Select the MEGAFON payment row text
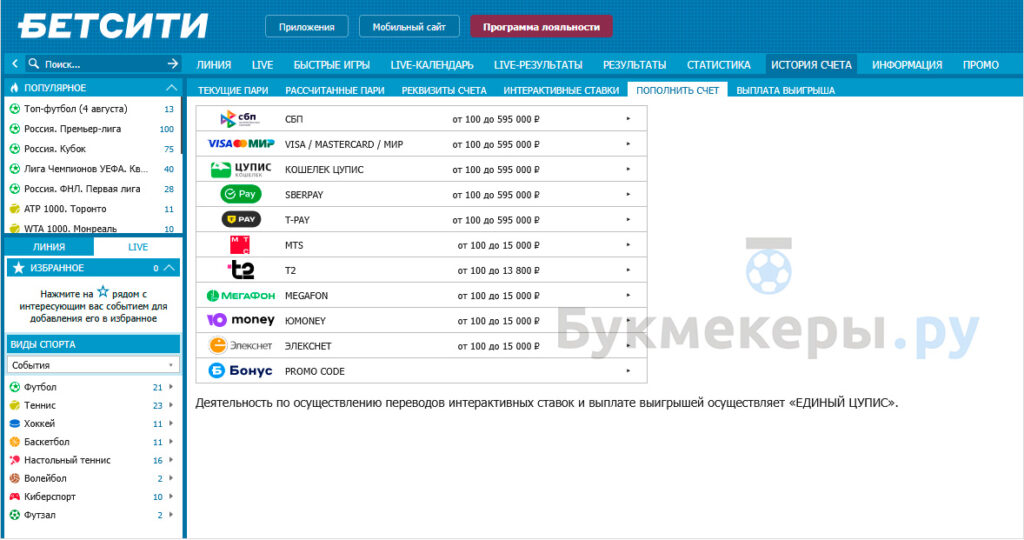1024x540 pixels. (306, 295)
